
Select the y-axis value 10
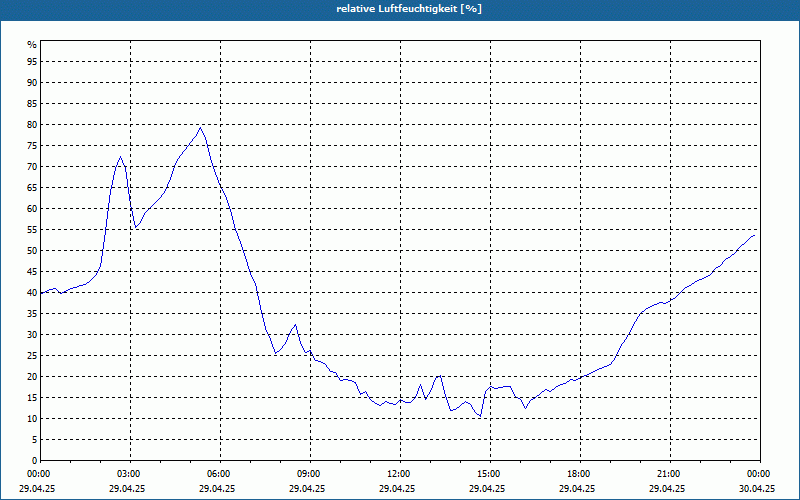(32, 418)
